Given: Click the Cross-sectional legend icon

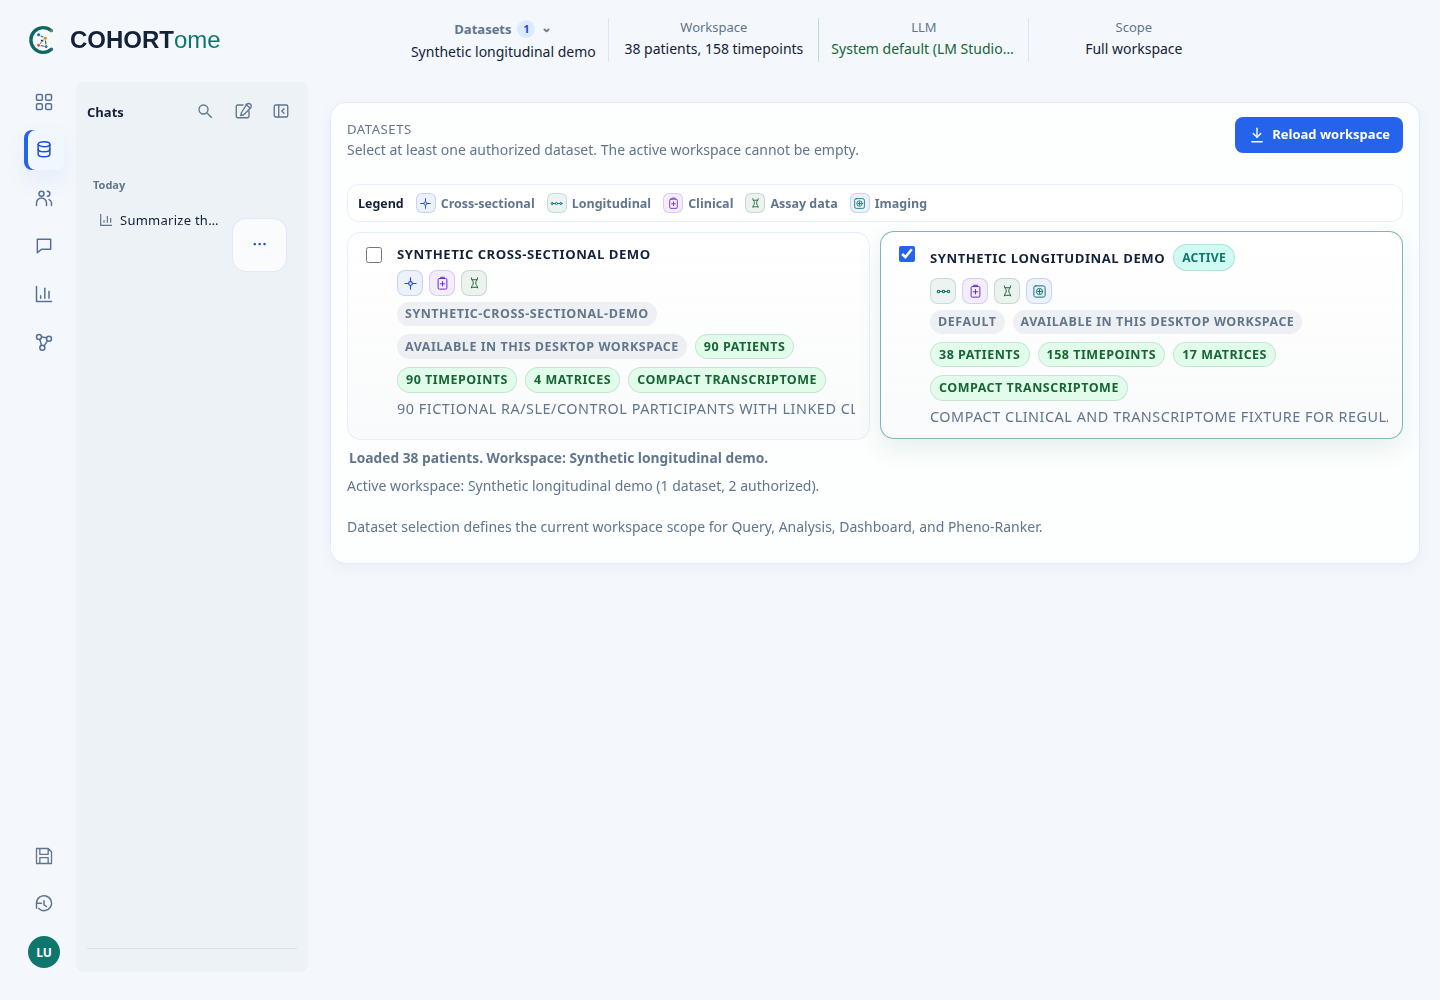Looking at the screenshot, I should pyautogui.click(x=425, y=203).
